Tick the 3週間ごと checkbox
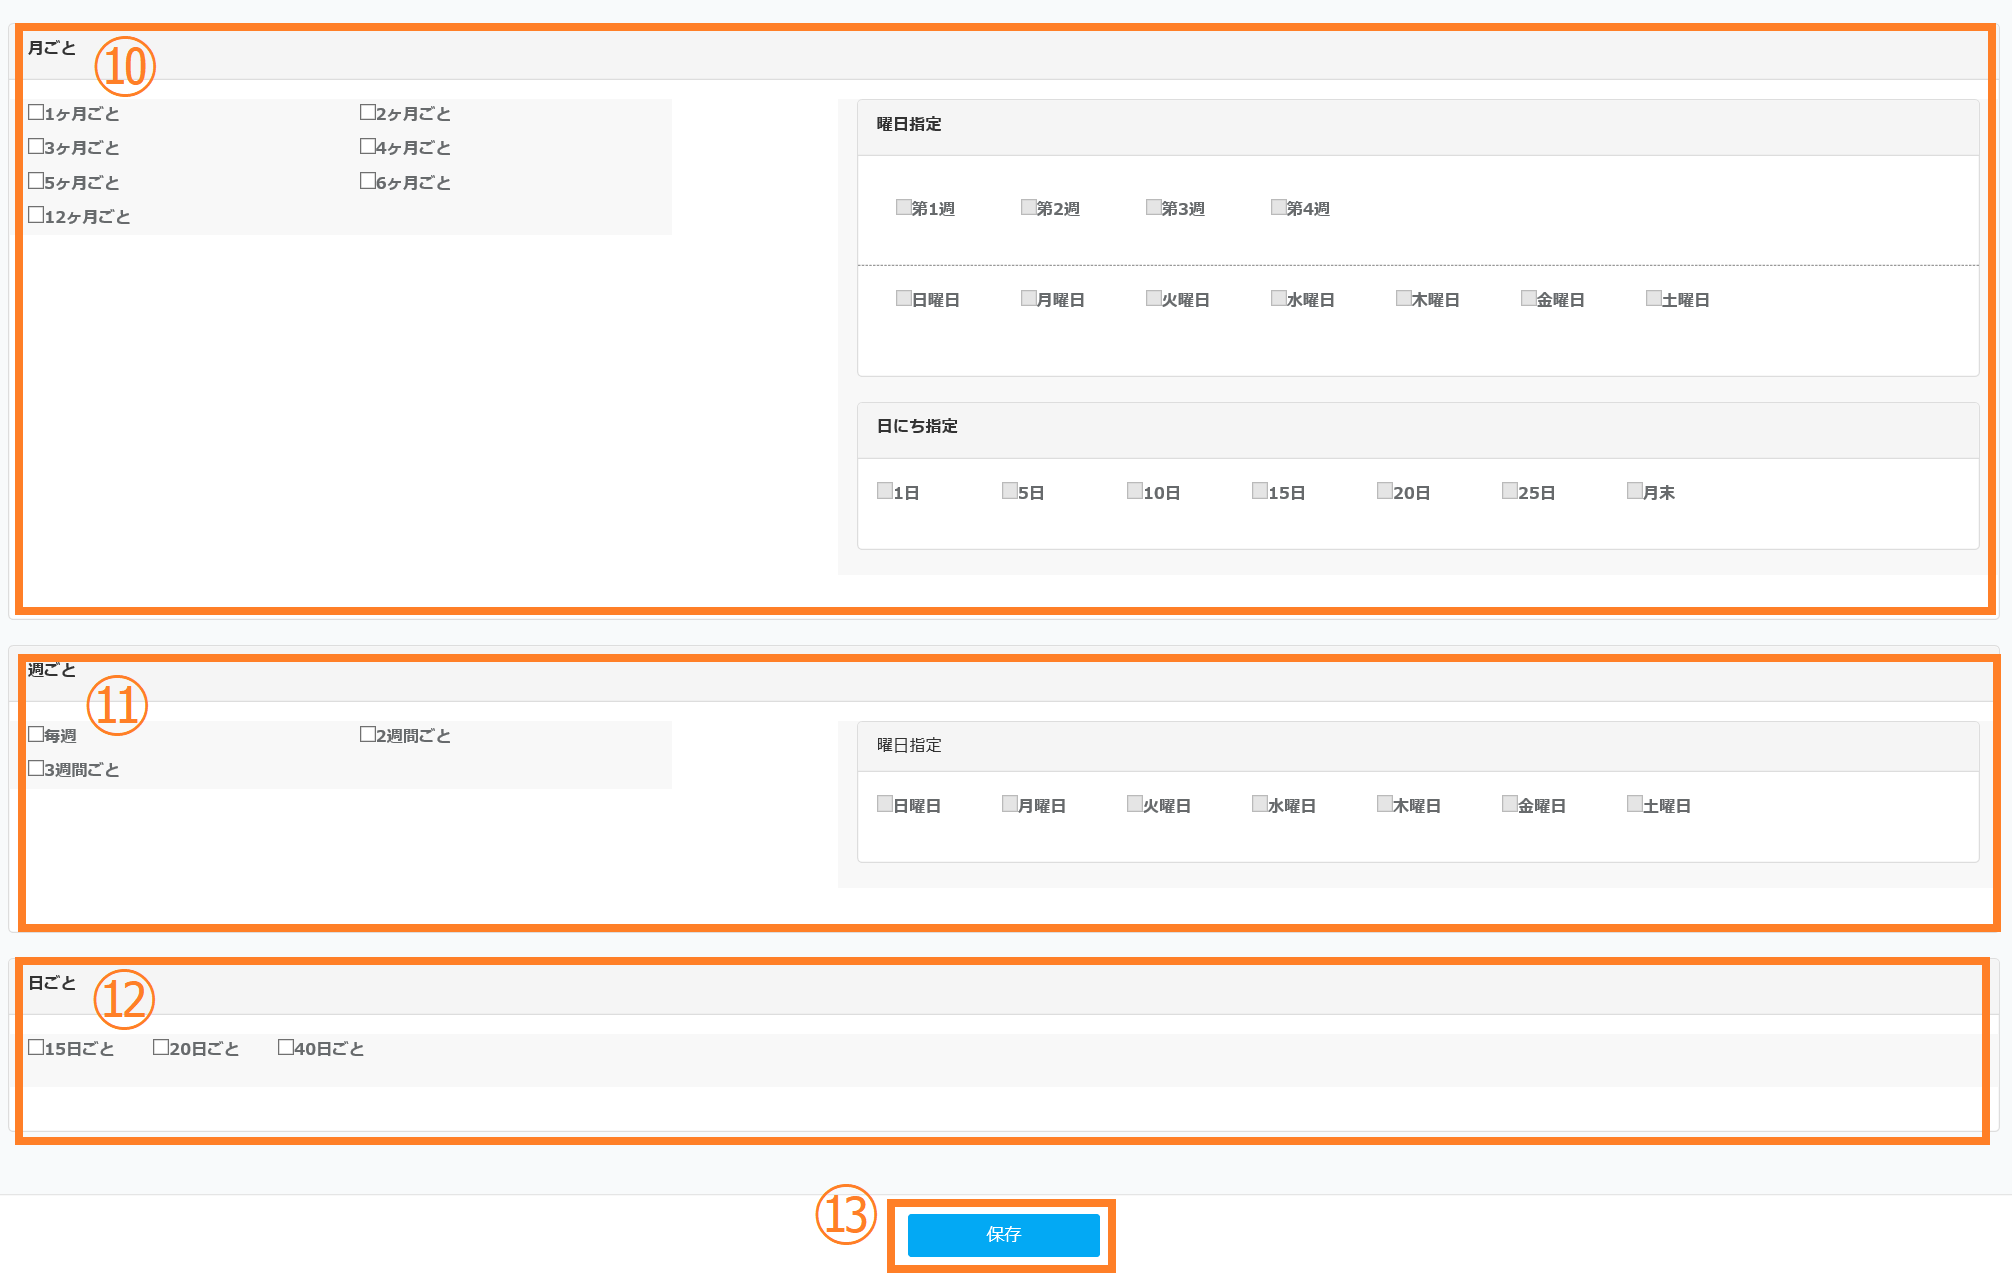This screenshot has height=1274, width=2012. point(36,768)
